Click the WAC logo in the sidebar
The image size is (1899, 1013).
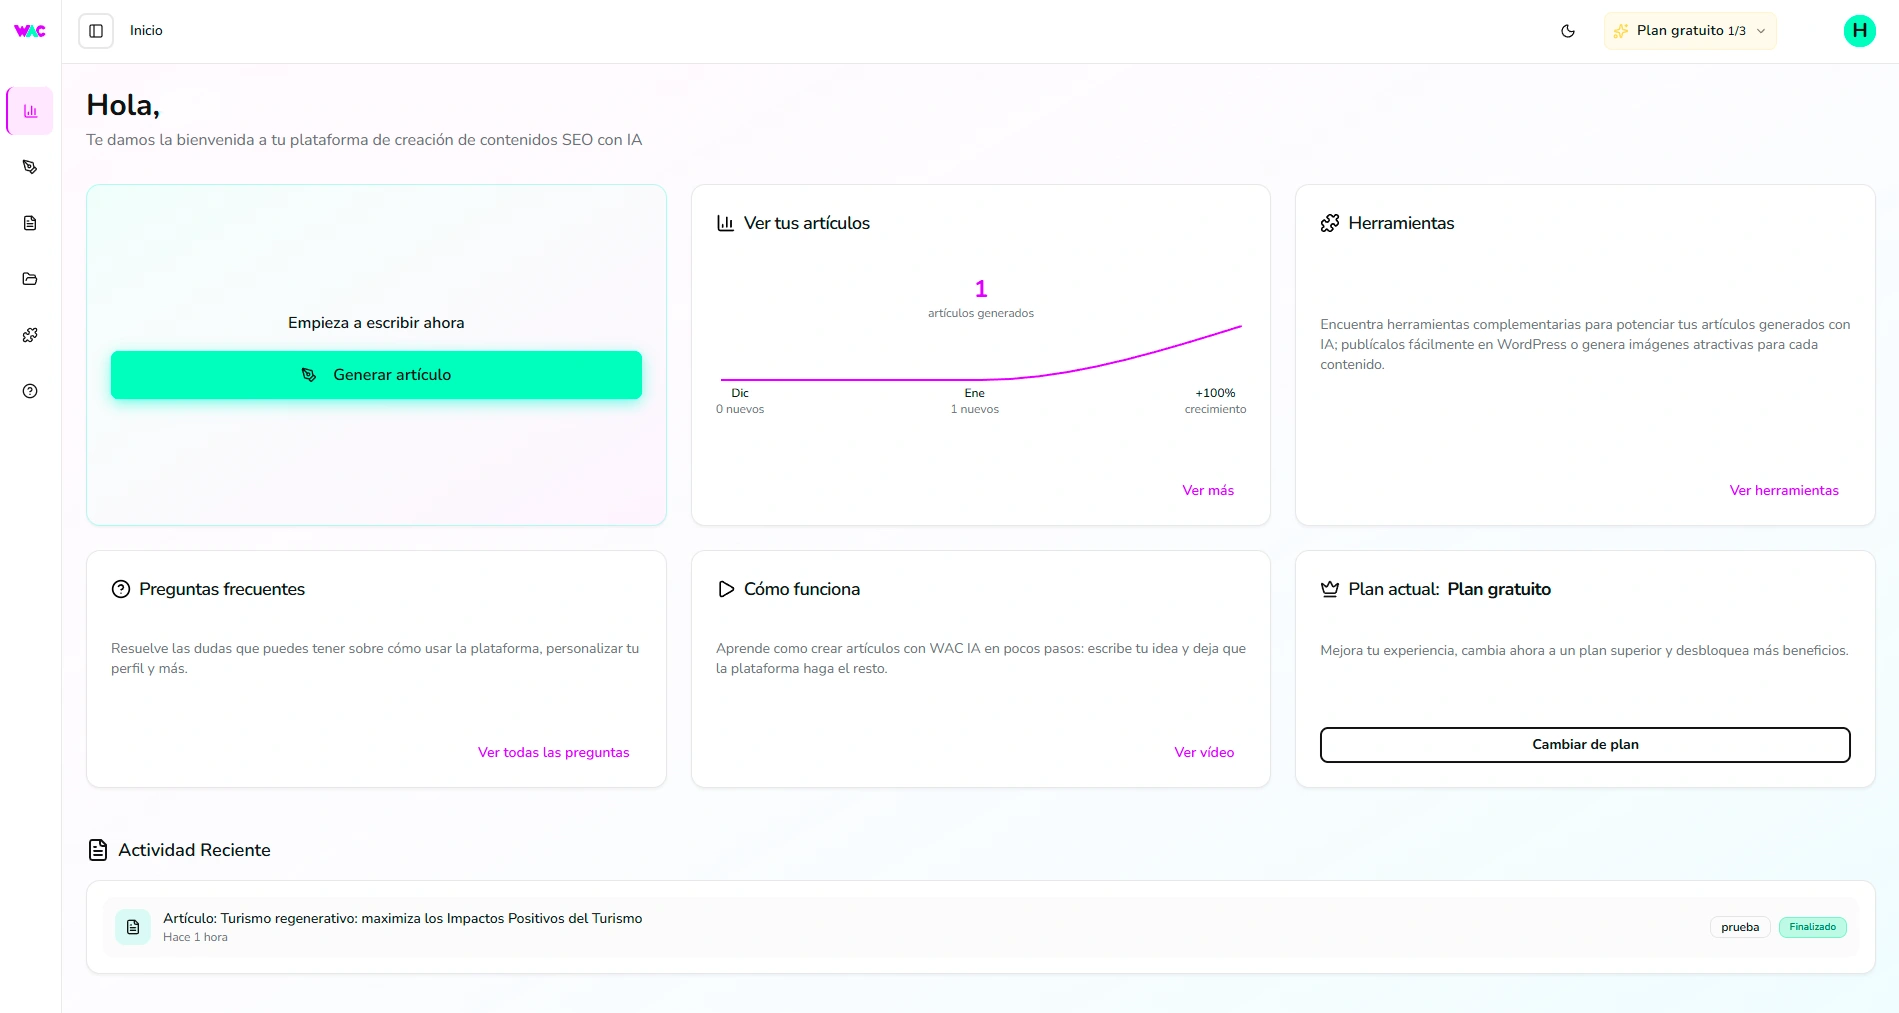[30, 31]
